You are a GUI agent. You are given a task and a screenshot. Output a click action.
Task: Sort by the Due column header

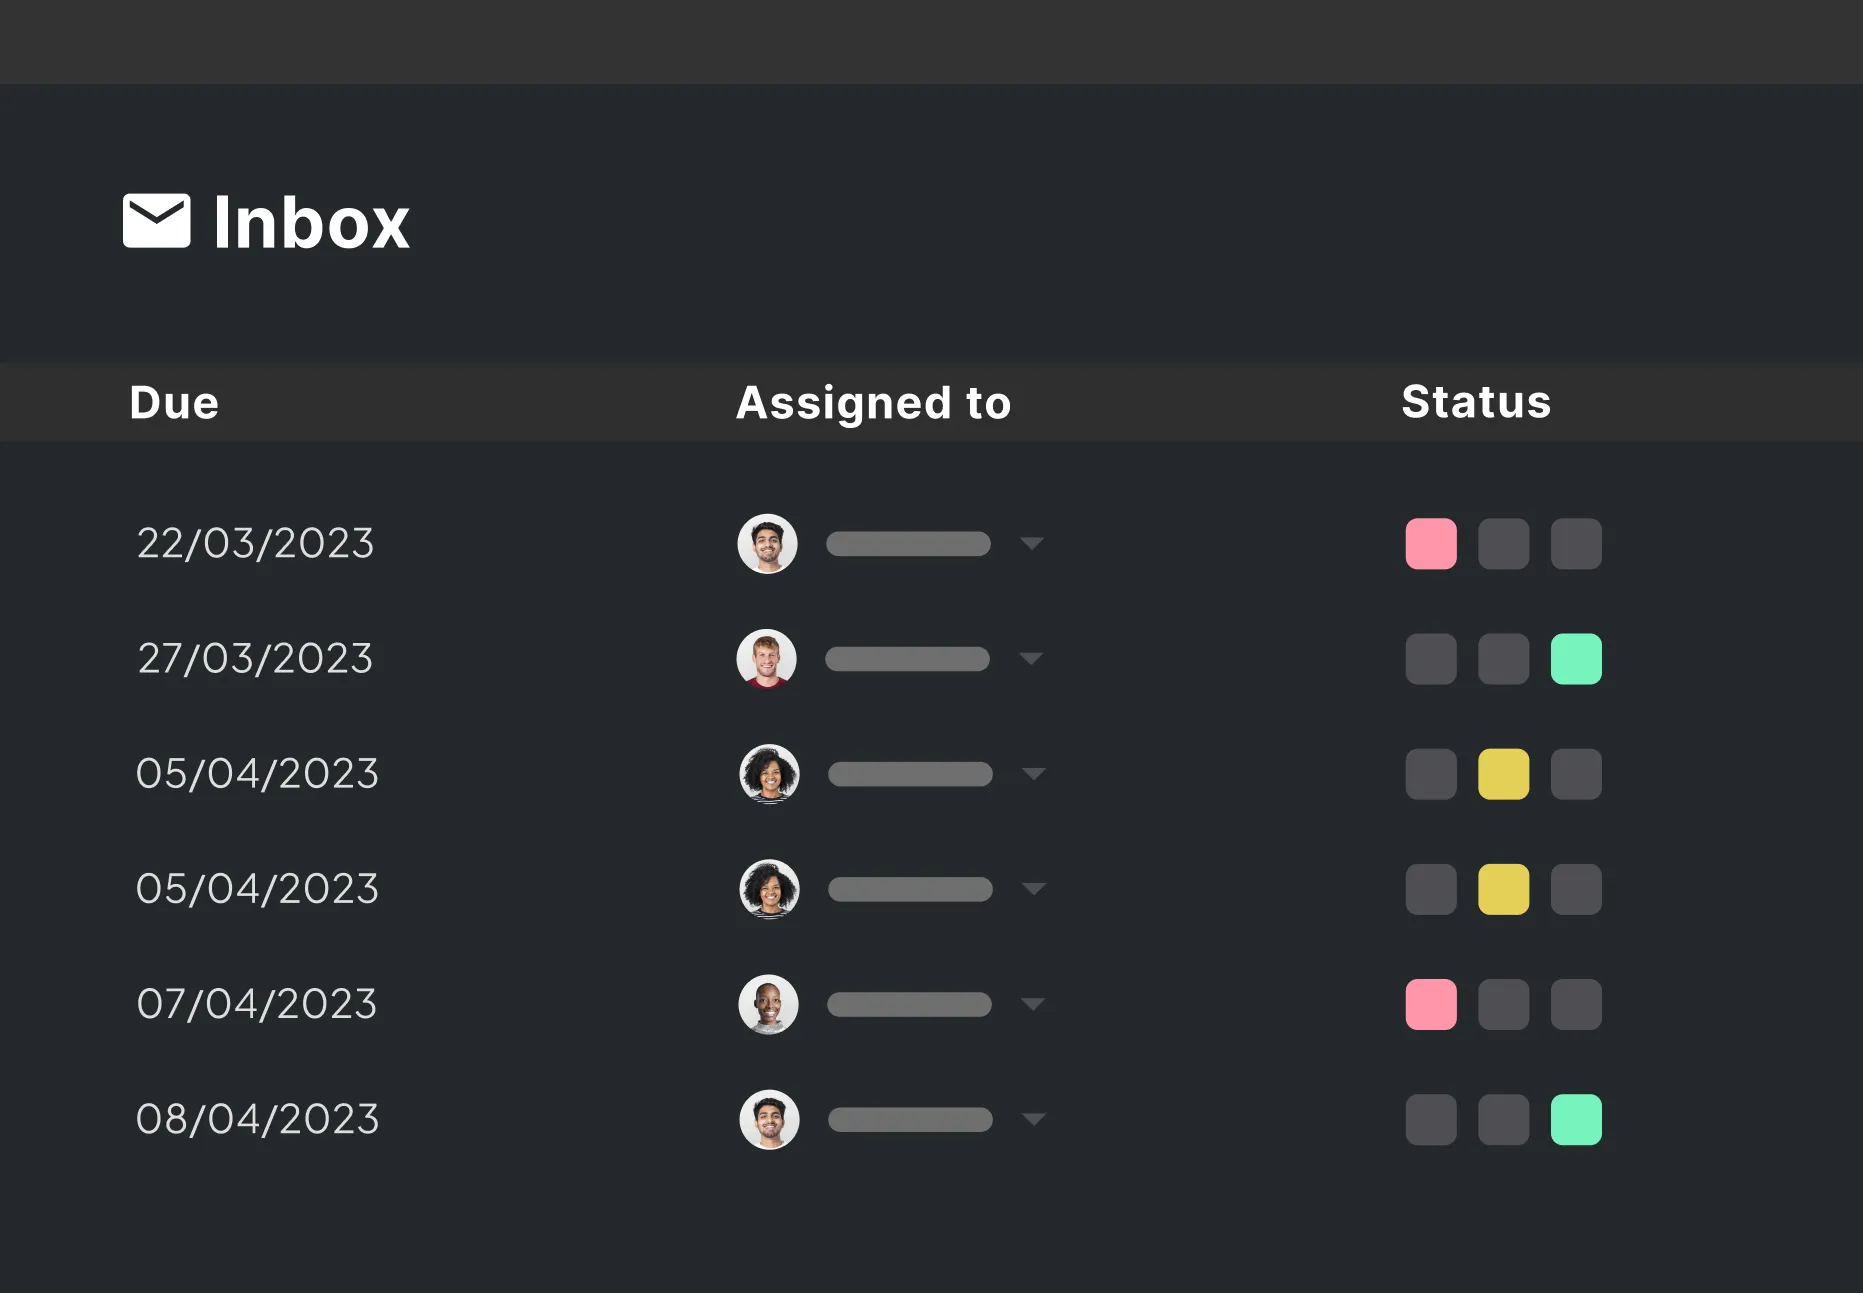pyautogui.click(x=174, y=403)
